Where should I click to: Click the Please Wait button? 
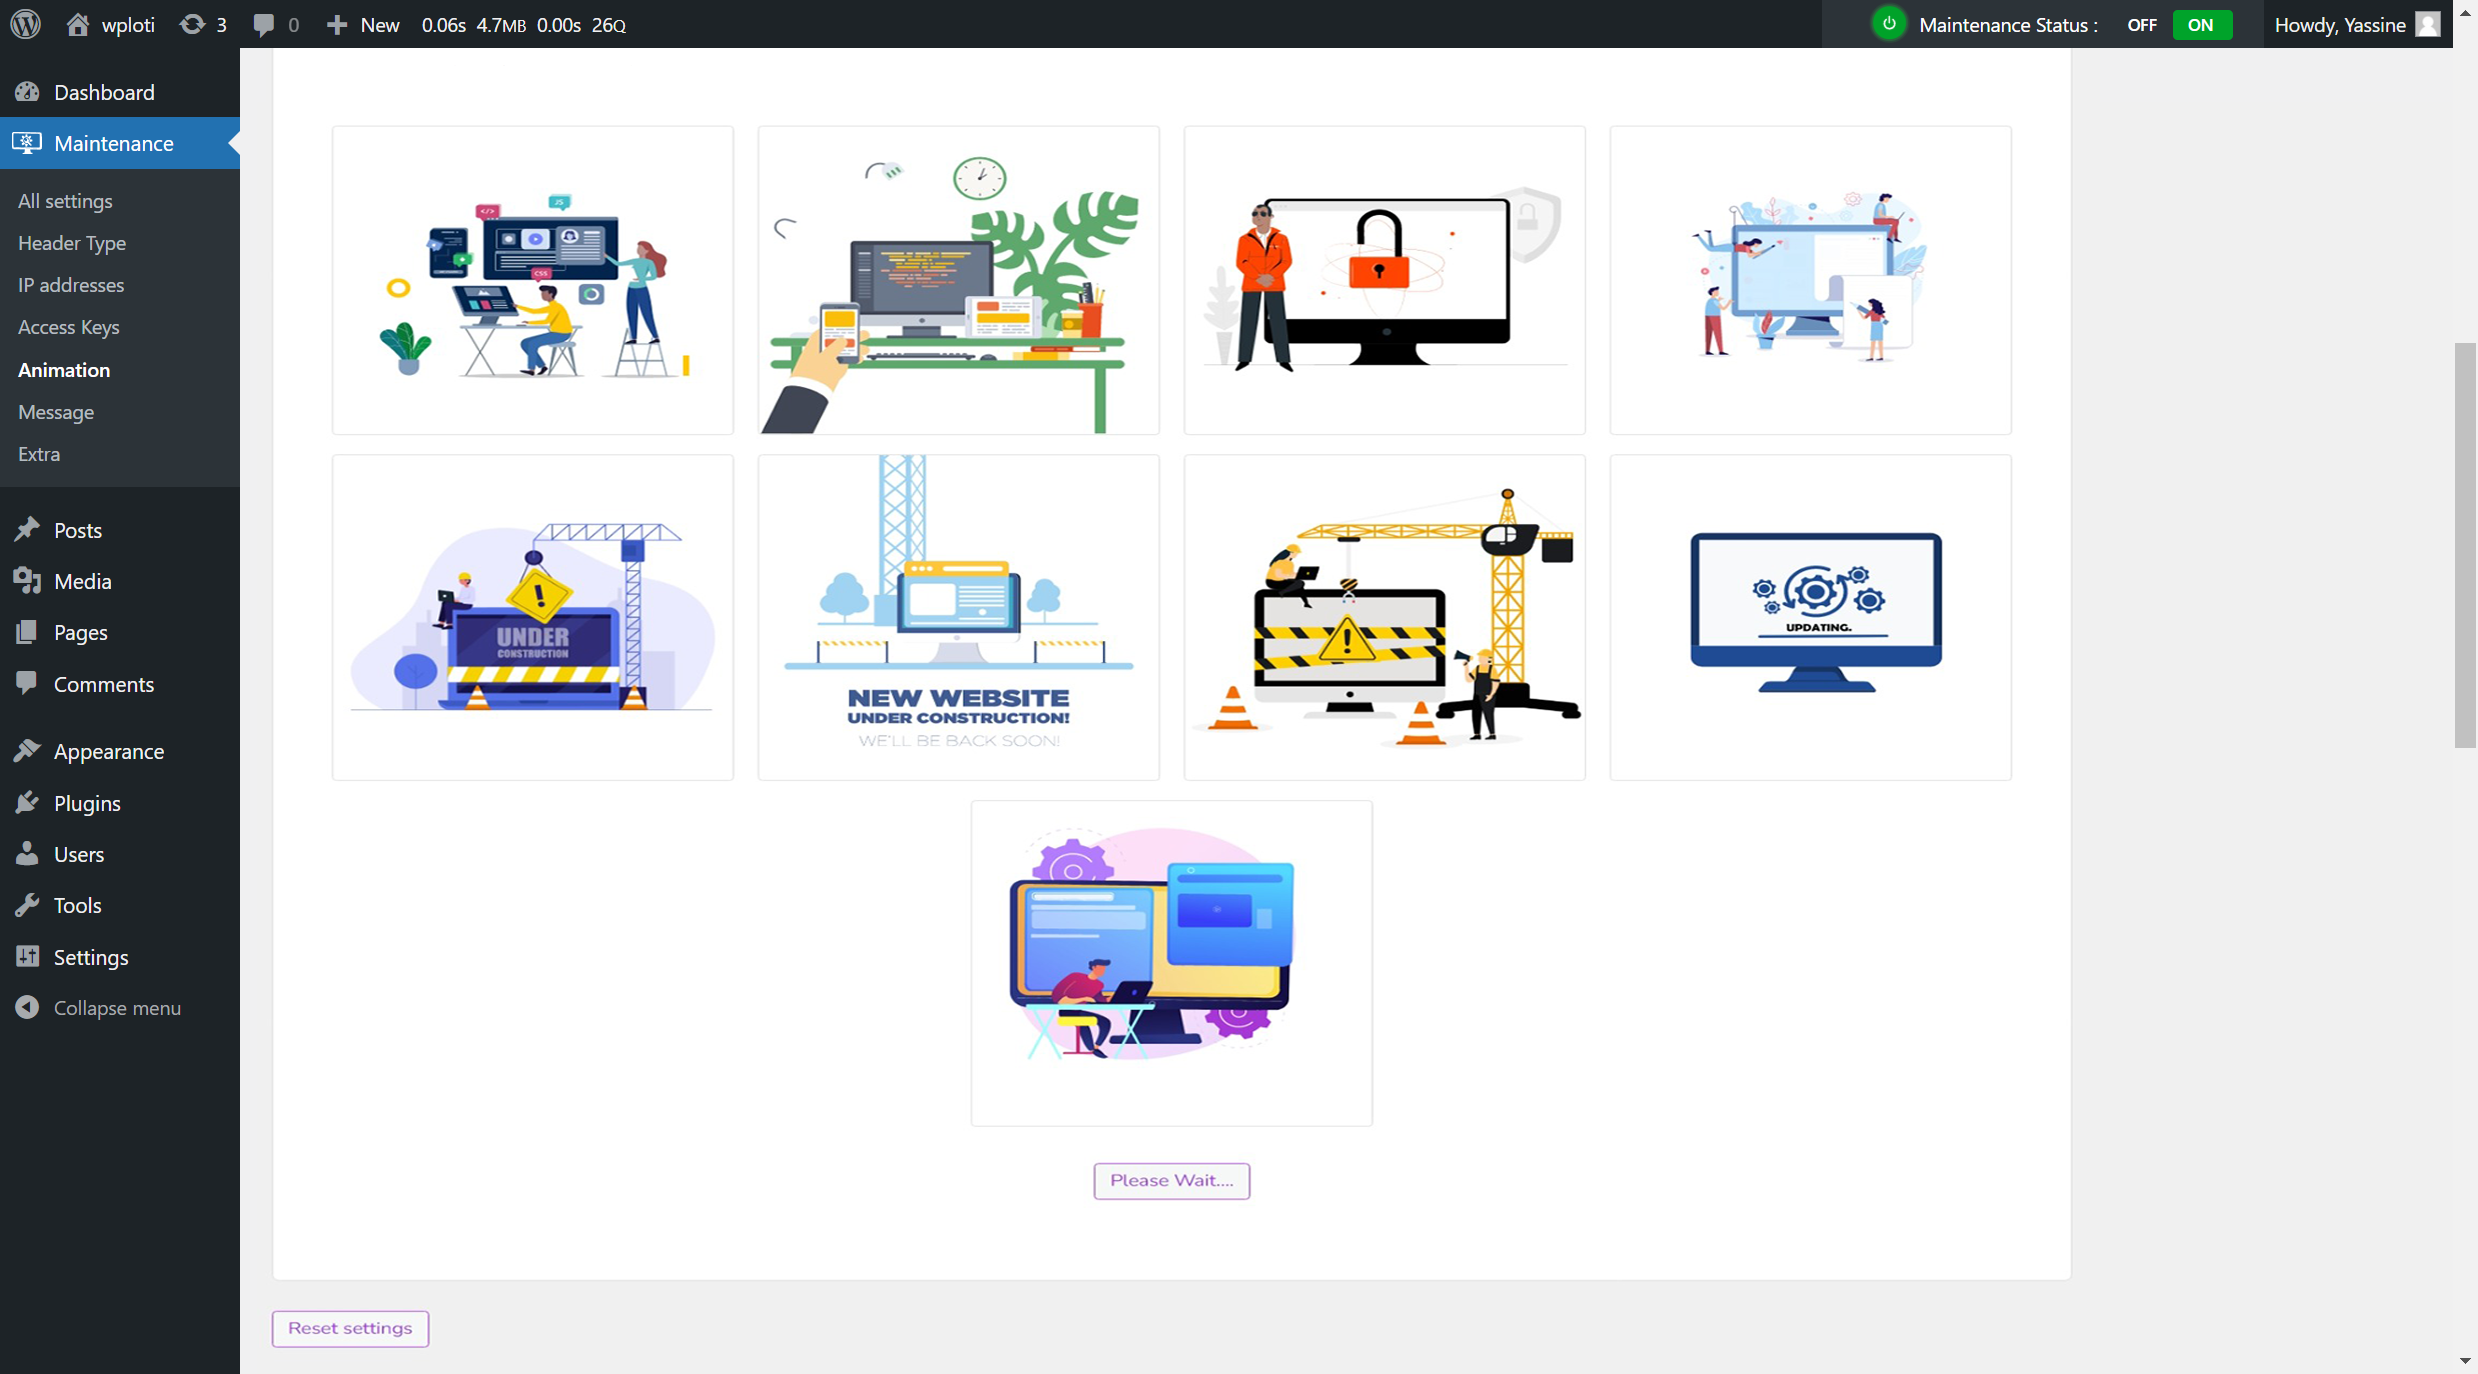tap(1171, 1180)
